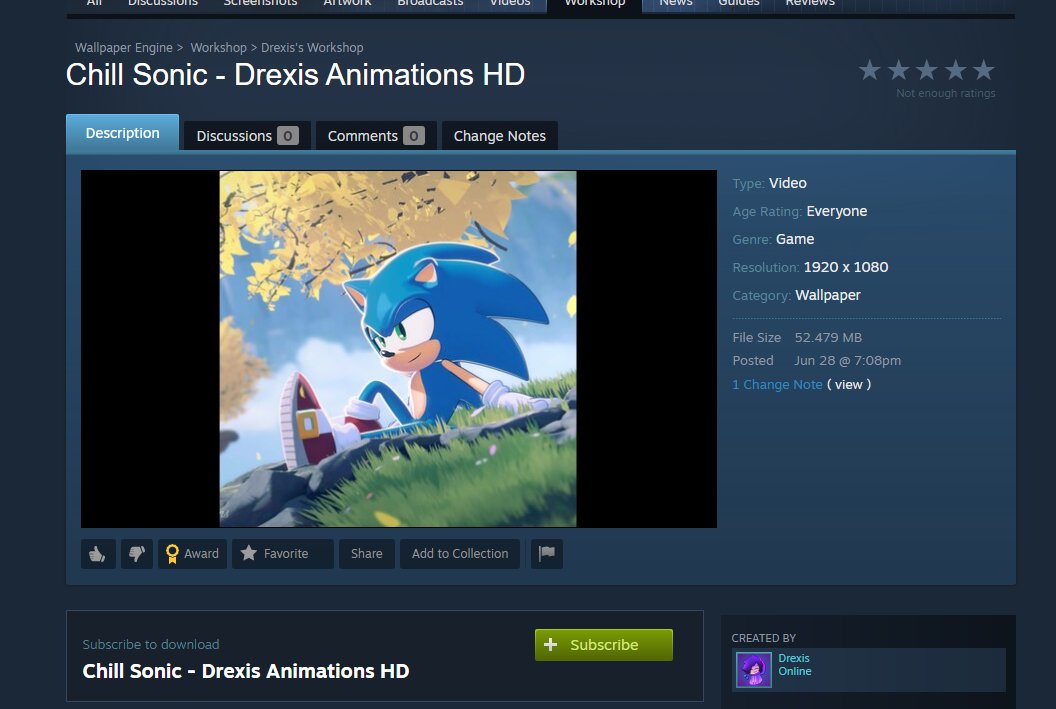Viewport: 1056px width, 709px height.
Task: Click the five-star rating graphic
Action: (x=927, y=70)
